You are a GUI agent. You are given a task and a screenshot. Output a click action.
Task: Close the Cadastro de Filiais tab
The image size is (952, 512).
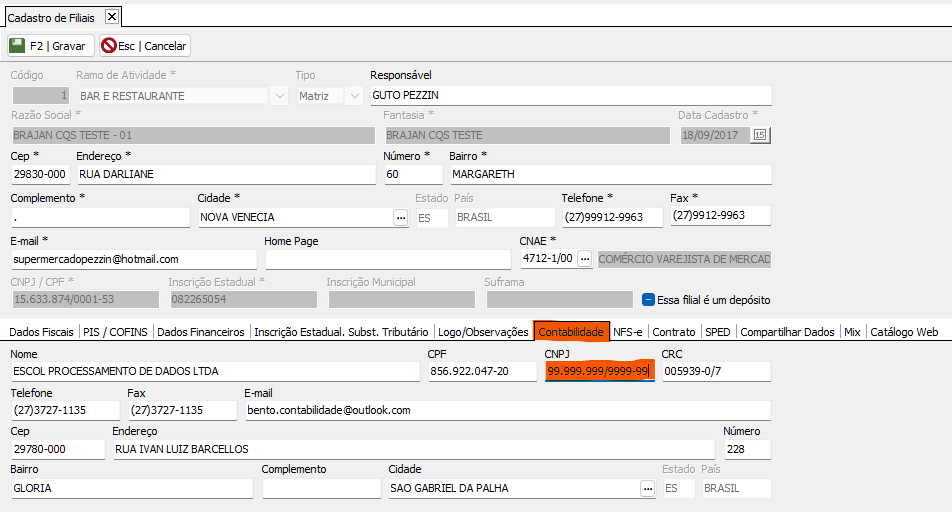(x=112, y=16)
